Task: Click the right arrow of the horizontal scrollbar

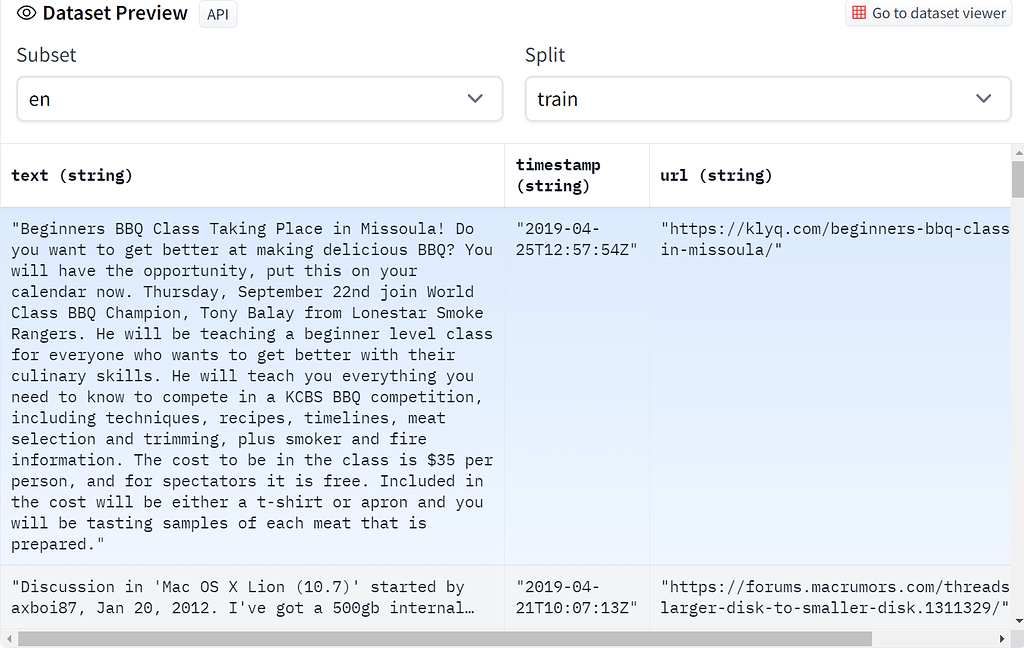Action: point(1004,637)
